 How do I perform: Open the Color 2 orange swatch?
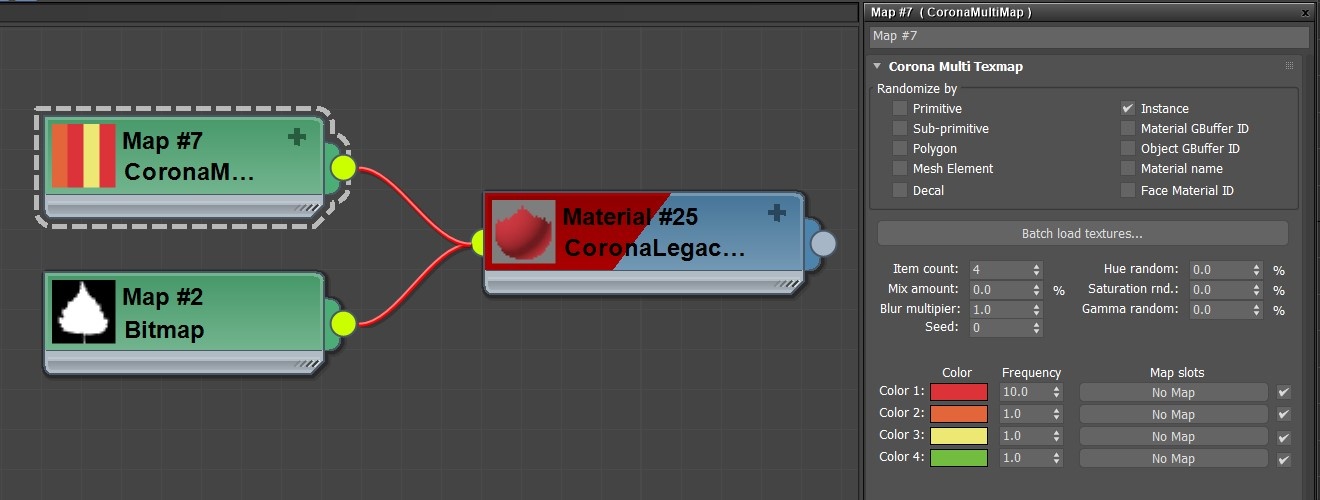[x=959, y=414]
